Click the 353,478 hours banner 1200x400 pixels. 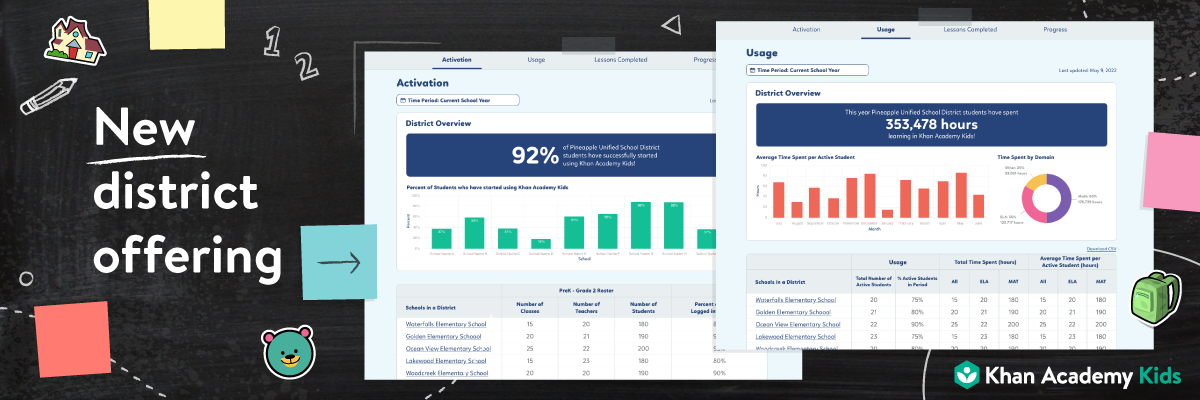coord(931,125)
